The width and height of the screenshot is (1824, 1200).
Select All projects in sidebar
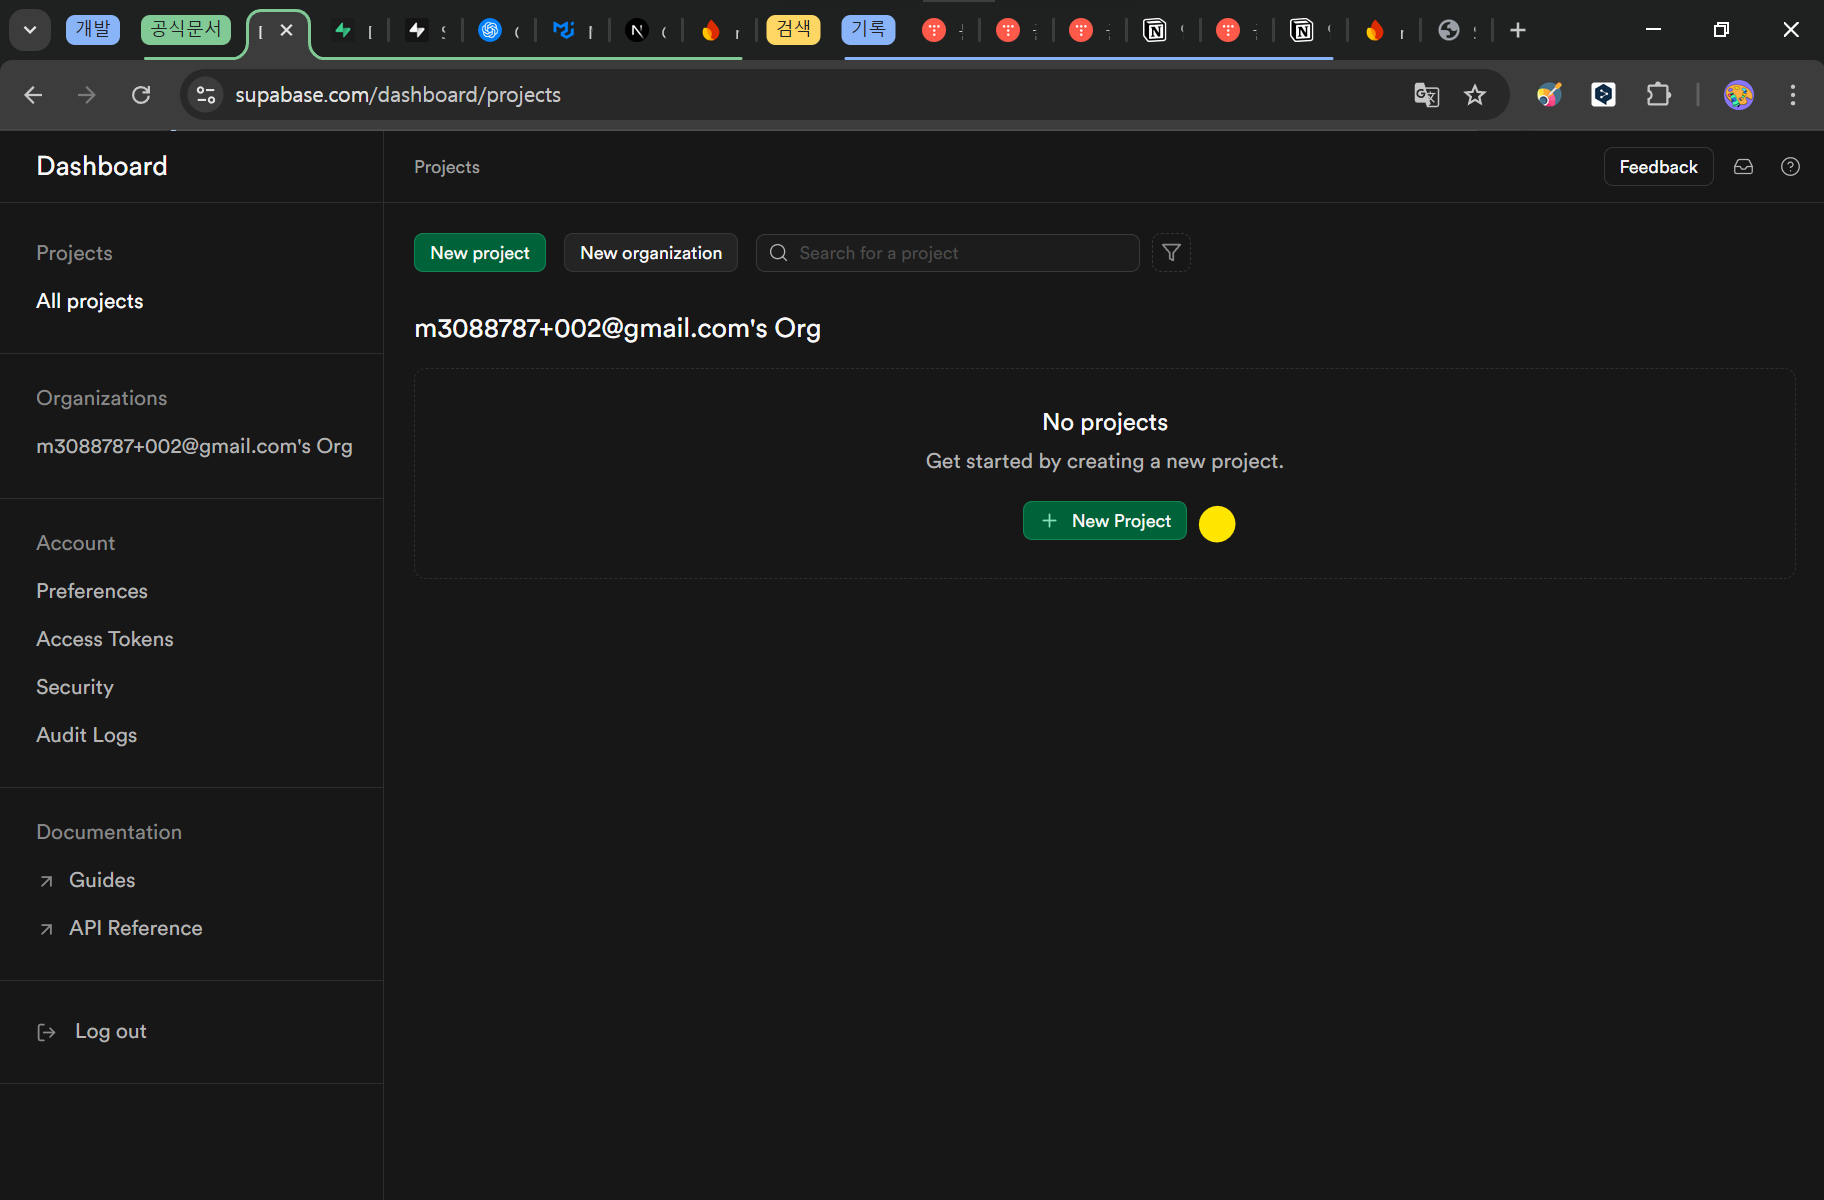[x=90, y=301]
